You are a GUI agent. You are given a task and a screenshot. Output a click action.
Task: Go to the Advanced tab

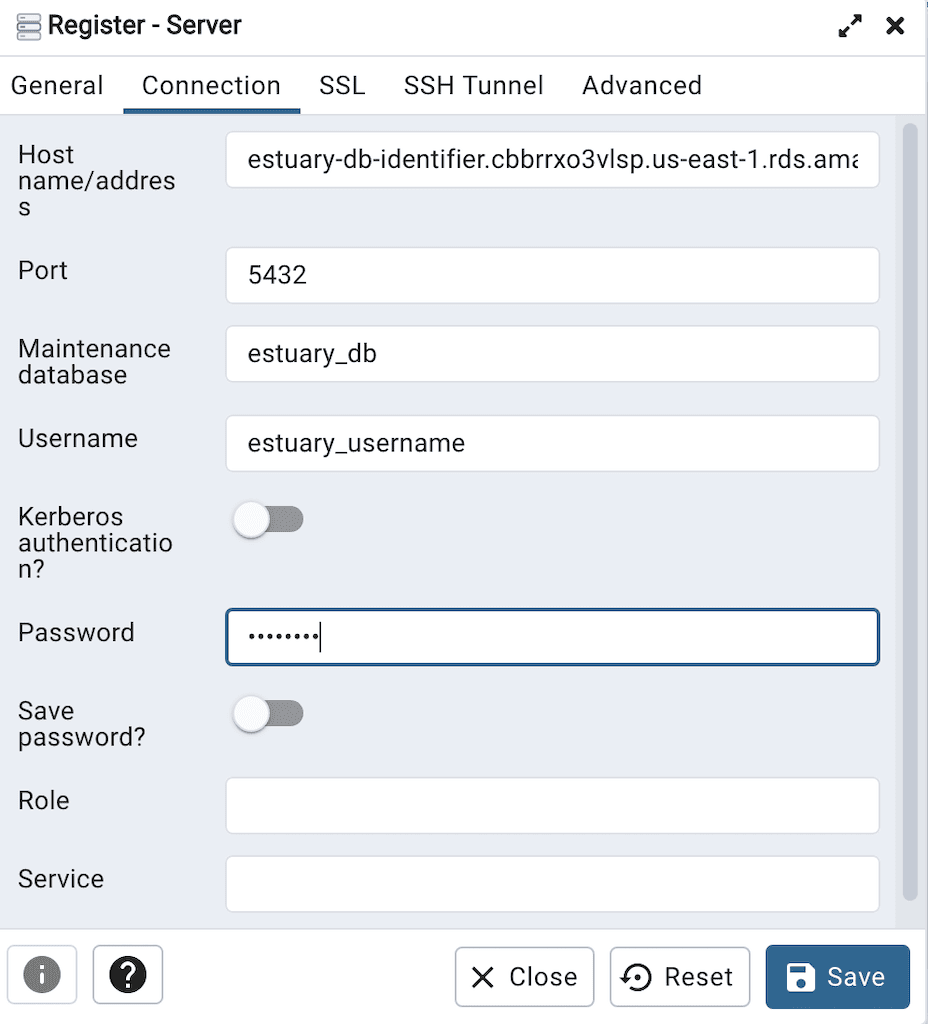(641, 86)
